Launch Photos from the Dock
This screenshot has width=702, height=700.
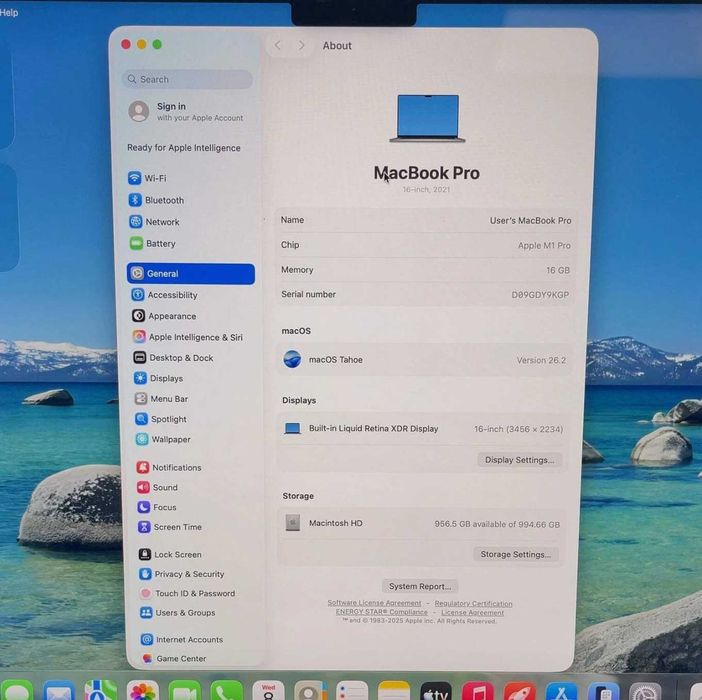(142, 691)
